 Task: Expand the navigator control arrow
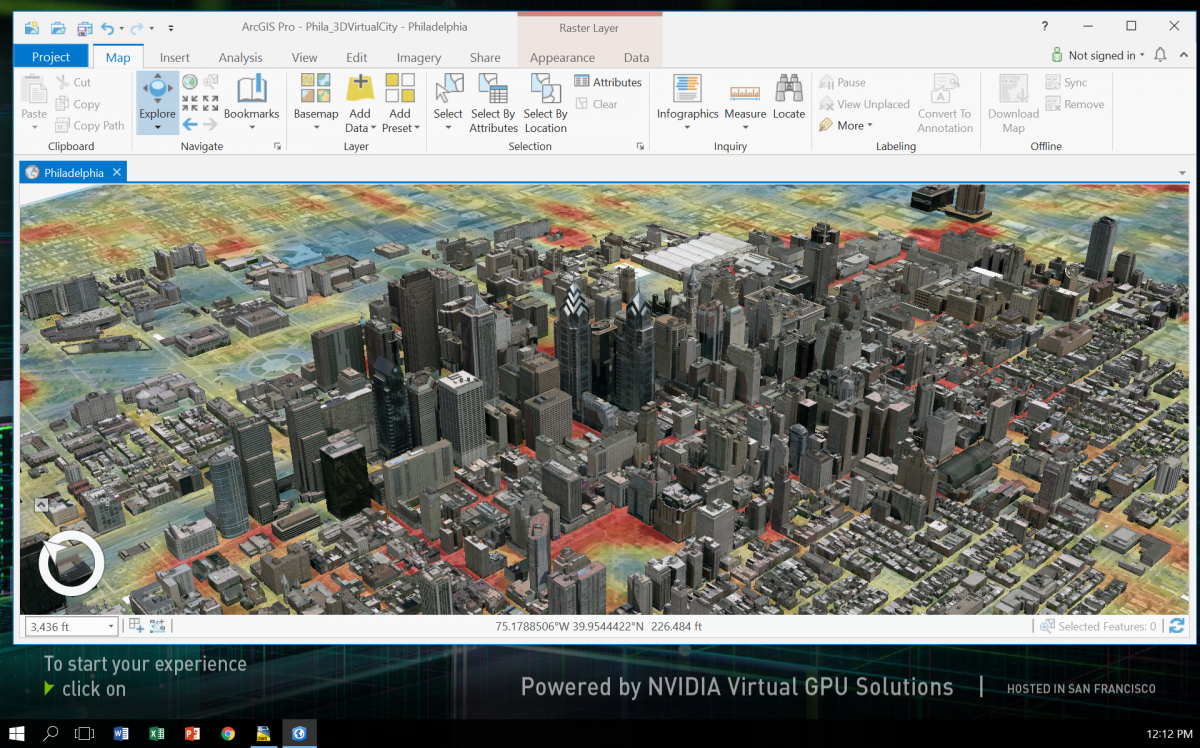(x=41, y=506)
